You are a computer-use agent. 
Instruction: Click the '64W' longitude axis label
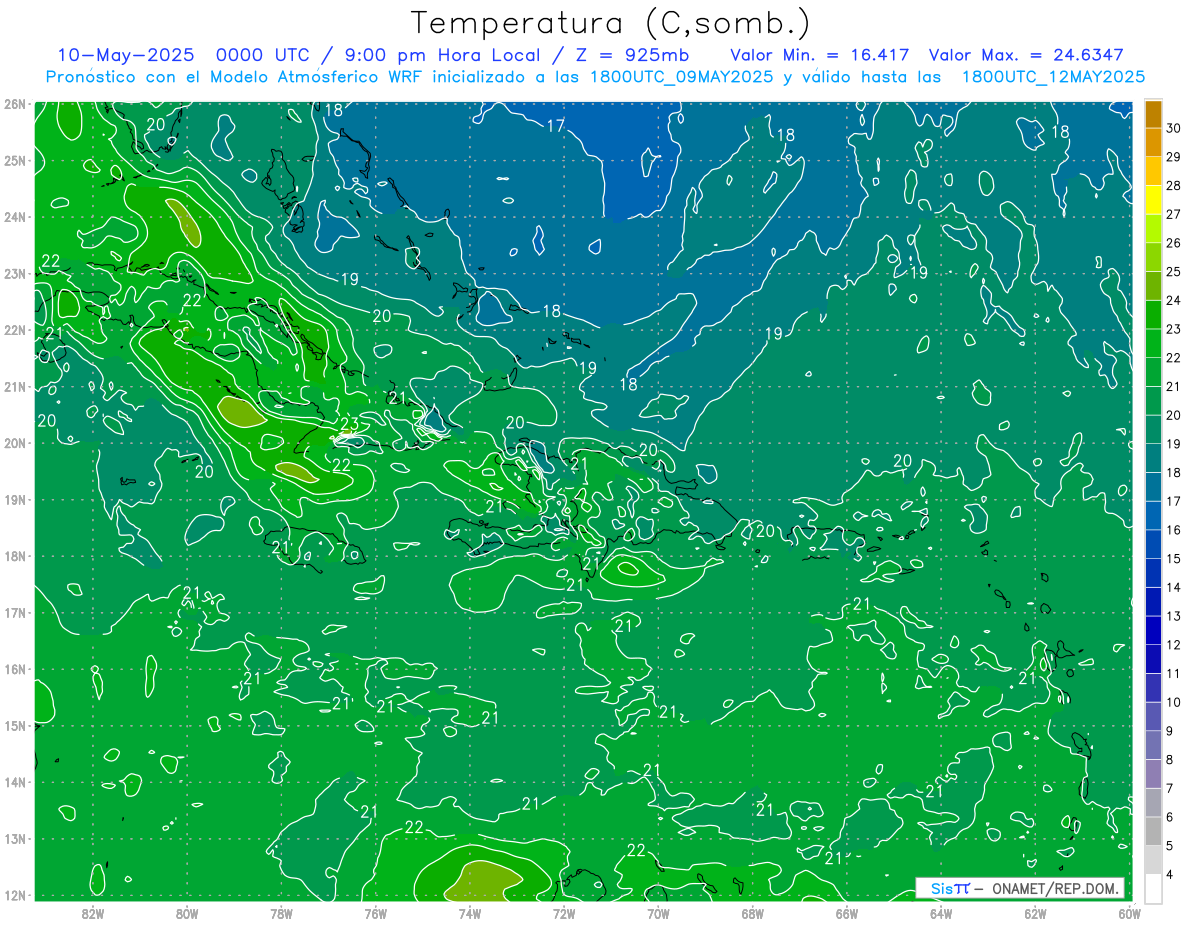tap(940, 913)
